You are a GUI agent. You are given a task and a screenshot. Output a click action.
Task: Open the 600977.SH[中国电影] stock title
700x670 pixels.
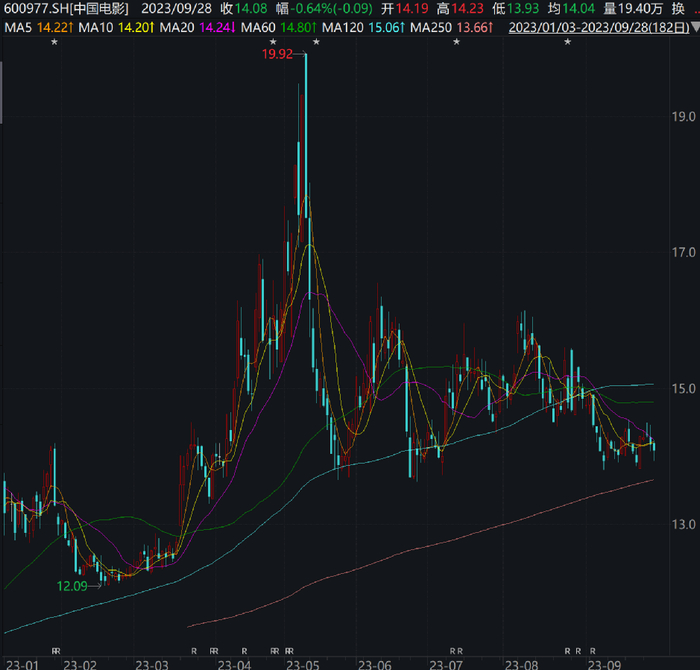(x=66, y=9)
